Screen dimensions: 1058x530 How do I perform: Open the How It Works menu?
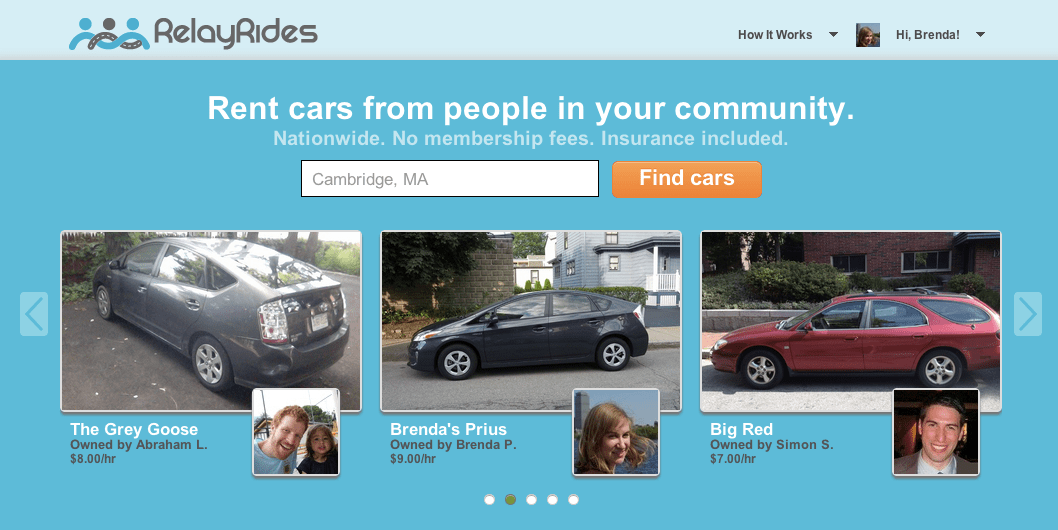click(x=775, y=34)
